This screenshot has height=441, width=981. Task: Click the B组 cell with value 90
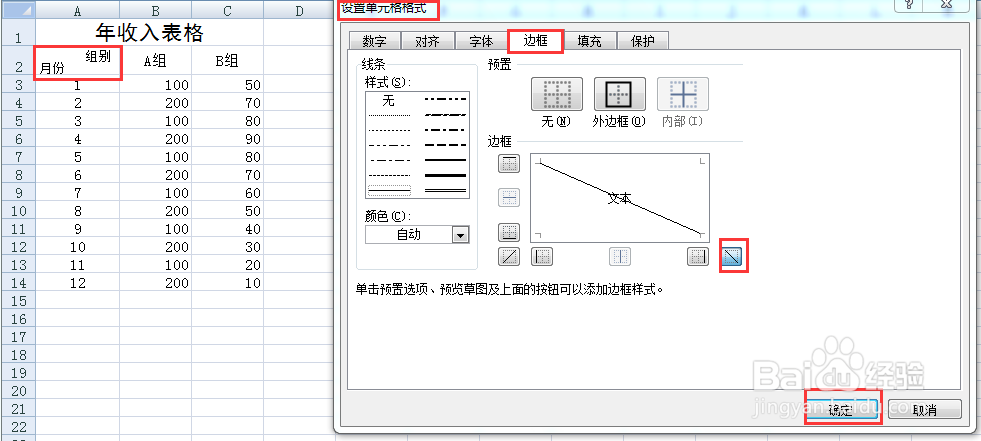click(x=228, y=139)
